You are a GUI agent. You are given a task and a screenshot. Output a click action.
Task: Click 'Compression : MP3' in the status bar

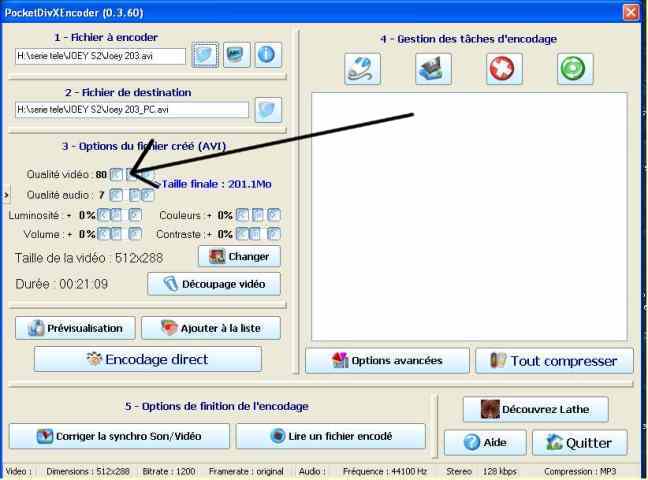coord(580,471)
